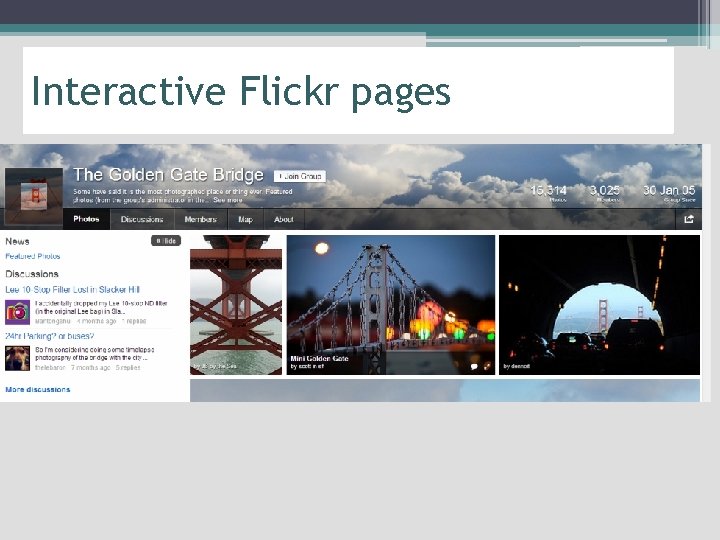Open the dog avatar beside 24hr Parking discussion

click(17, 359)
